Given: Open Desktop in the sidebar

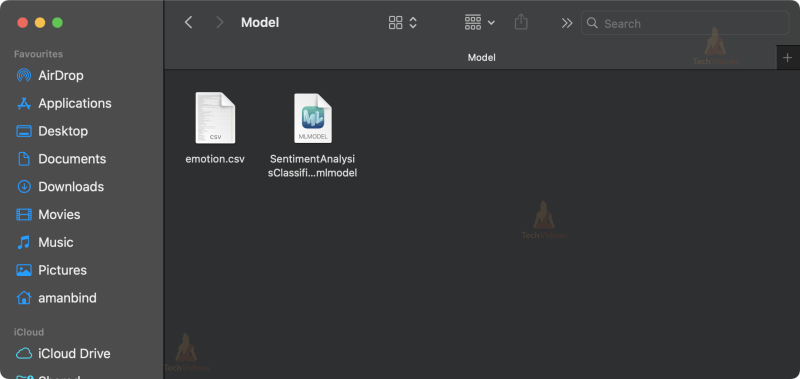Looking at the screenshot, I should [63, 131].
